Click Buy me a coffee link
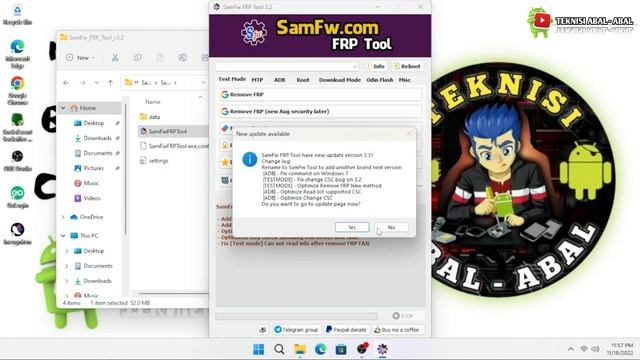The height and width of the screenshot is (360, 640). click(397, 329)
